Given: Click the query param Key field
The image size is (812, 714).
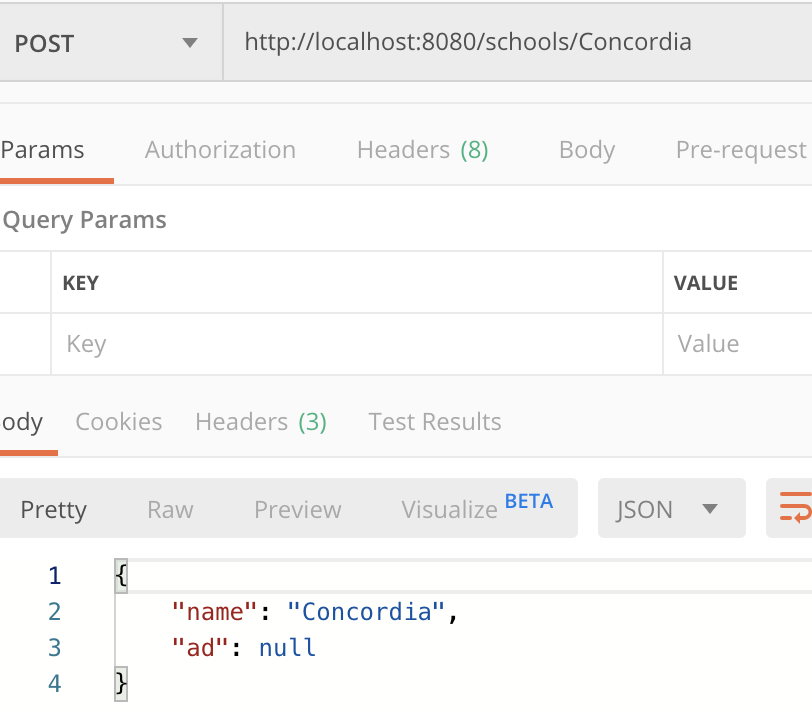Looking at the screenshot, I should (x=357, y=344).
